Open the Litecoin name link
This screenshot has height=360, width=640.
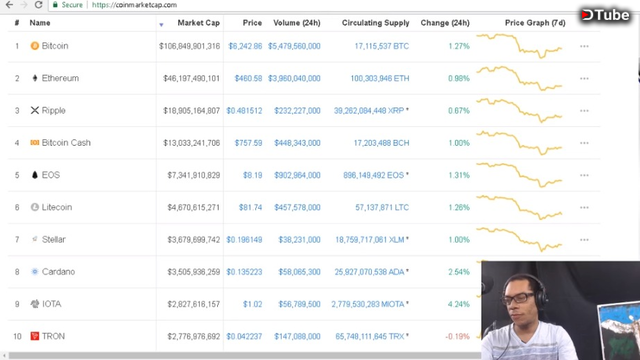click(x=57, y=207)
